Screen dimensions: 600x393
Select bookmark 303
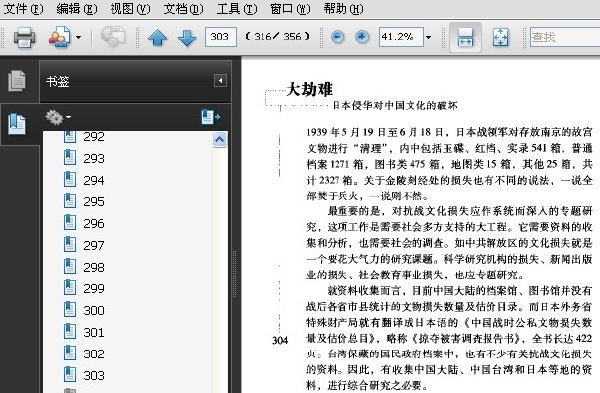point(94,375)
